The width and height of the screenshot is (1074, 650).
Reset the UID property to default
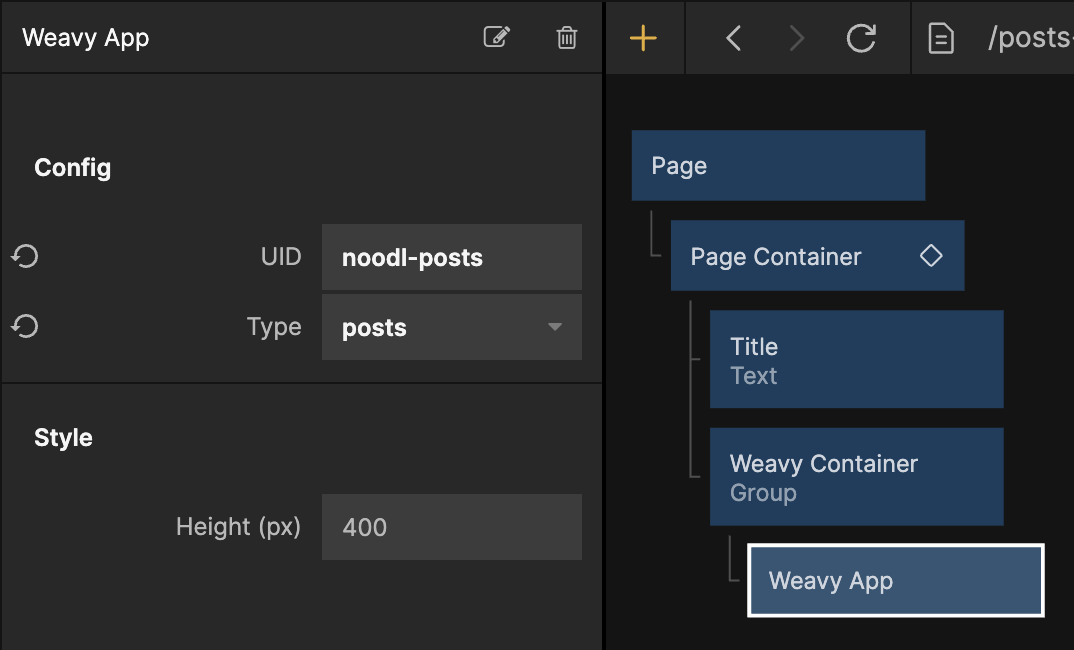pyautogui.click(x=25, y=257)
